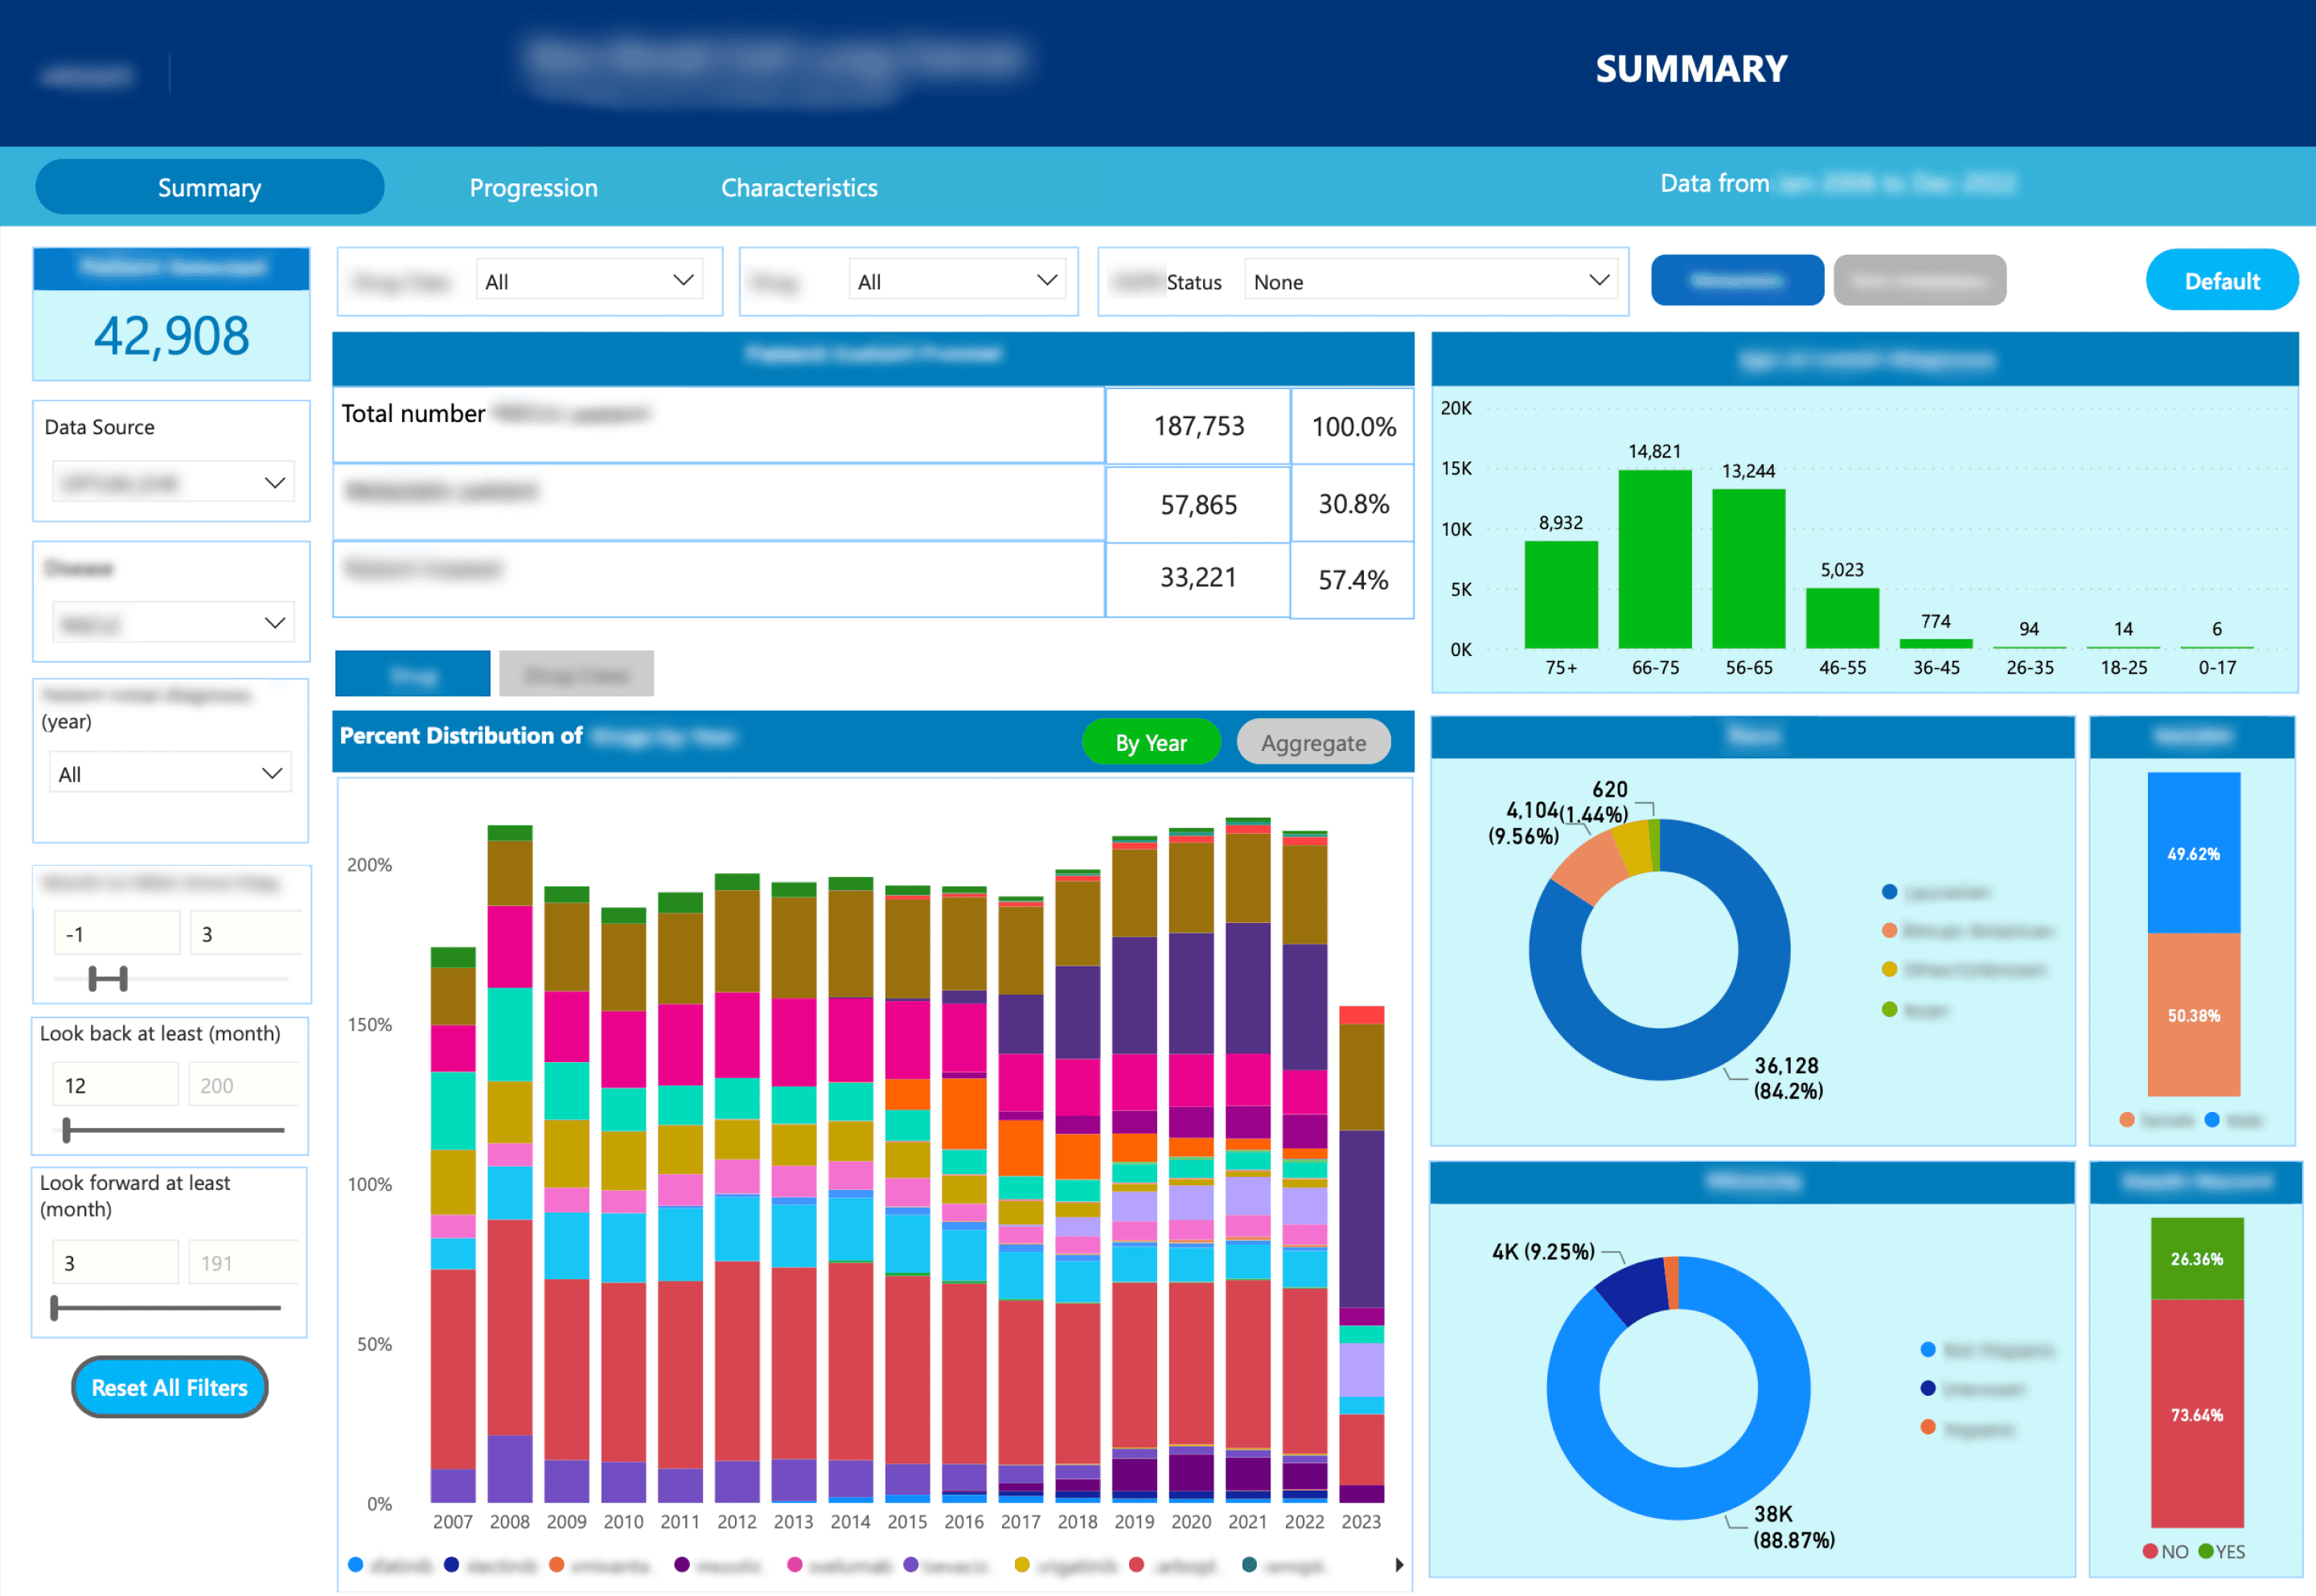Click the Look back month slider handle

tap(67, 1130)
